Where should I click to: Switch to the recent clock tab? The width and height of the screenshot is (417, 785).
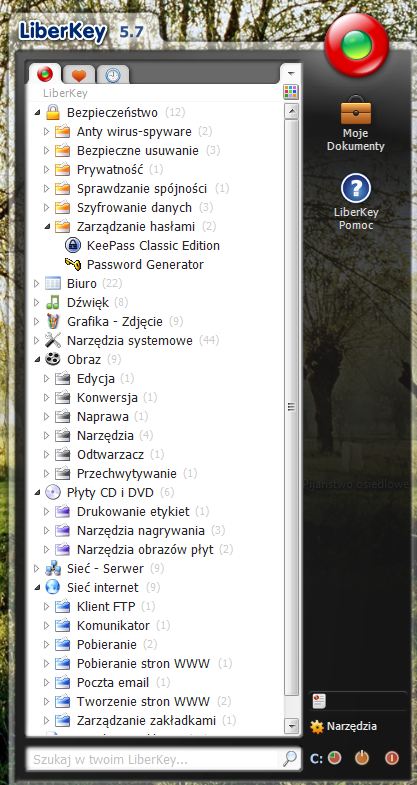113,75
